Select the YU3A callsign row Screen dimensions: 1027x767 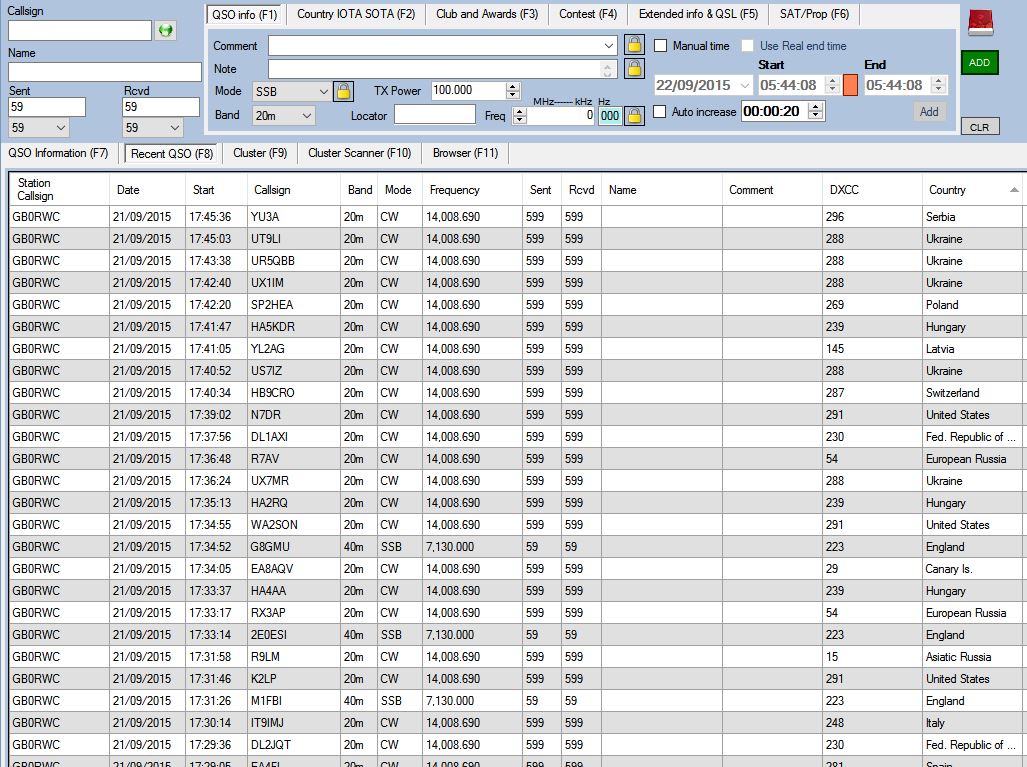point(515,217)
